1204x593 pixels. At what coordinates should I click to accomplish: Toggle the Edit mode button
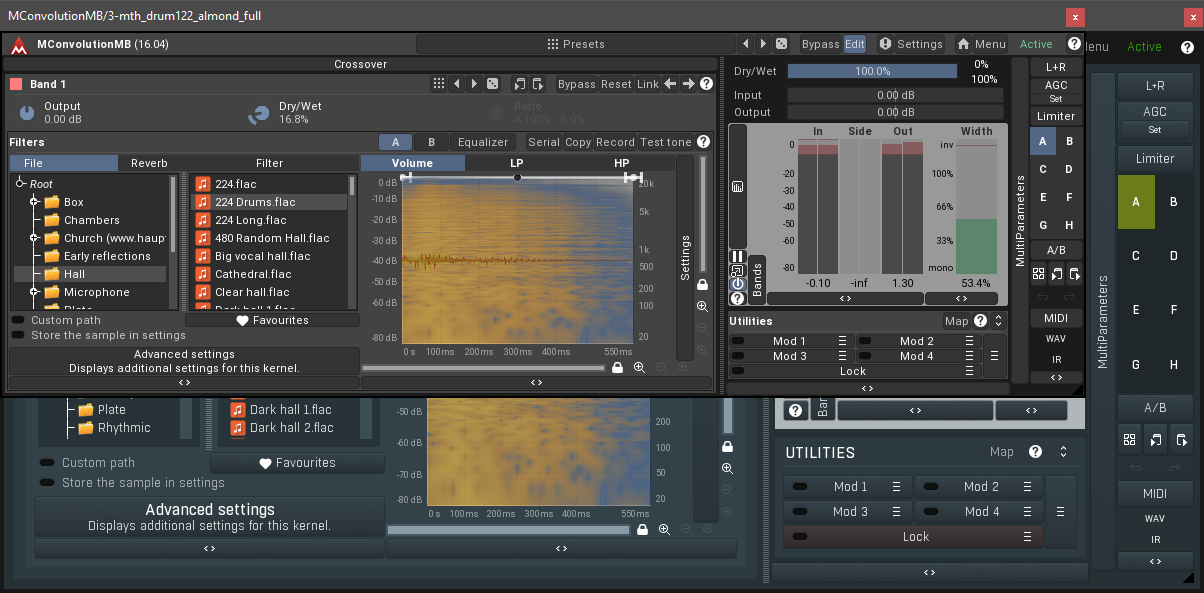point(855,44)
